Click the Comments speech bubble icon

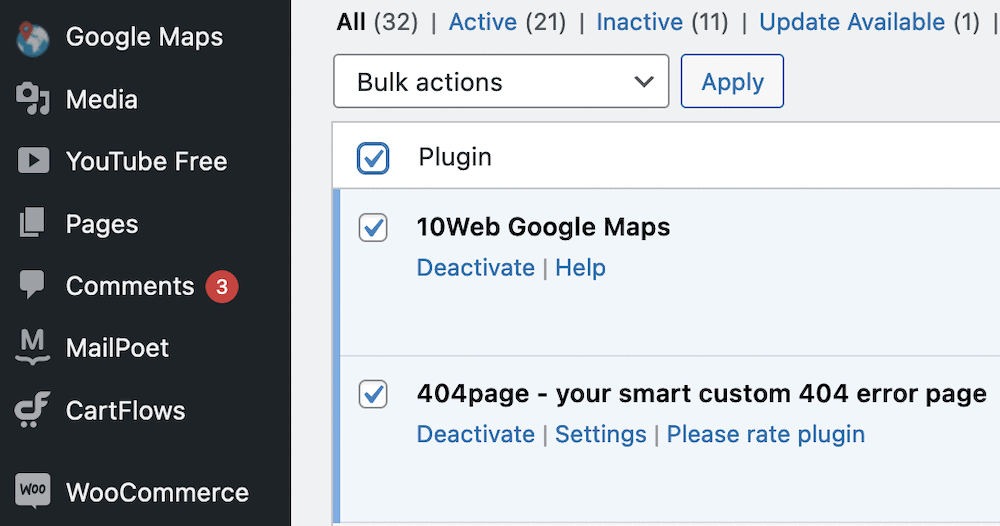click(32, 284)
